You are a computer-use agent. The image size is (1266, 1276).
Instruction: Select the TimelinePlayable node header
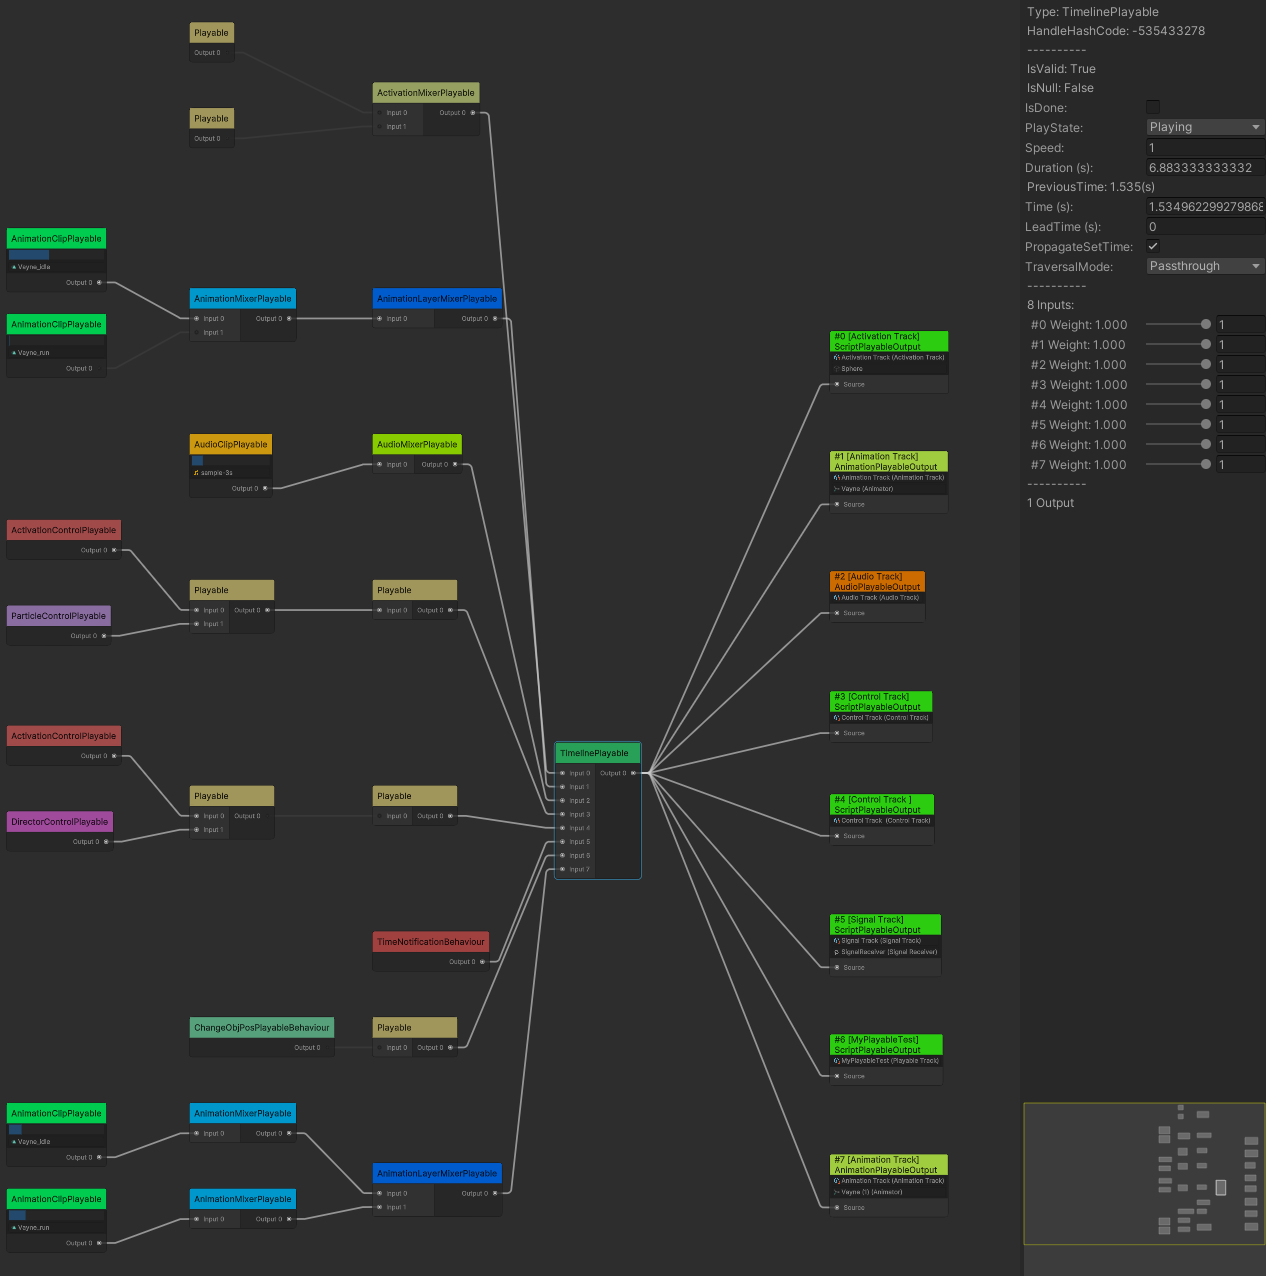click(598, 753)
